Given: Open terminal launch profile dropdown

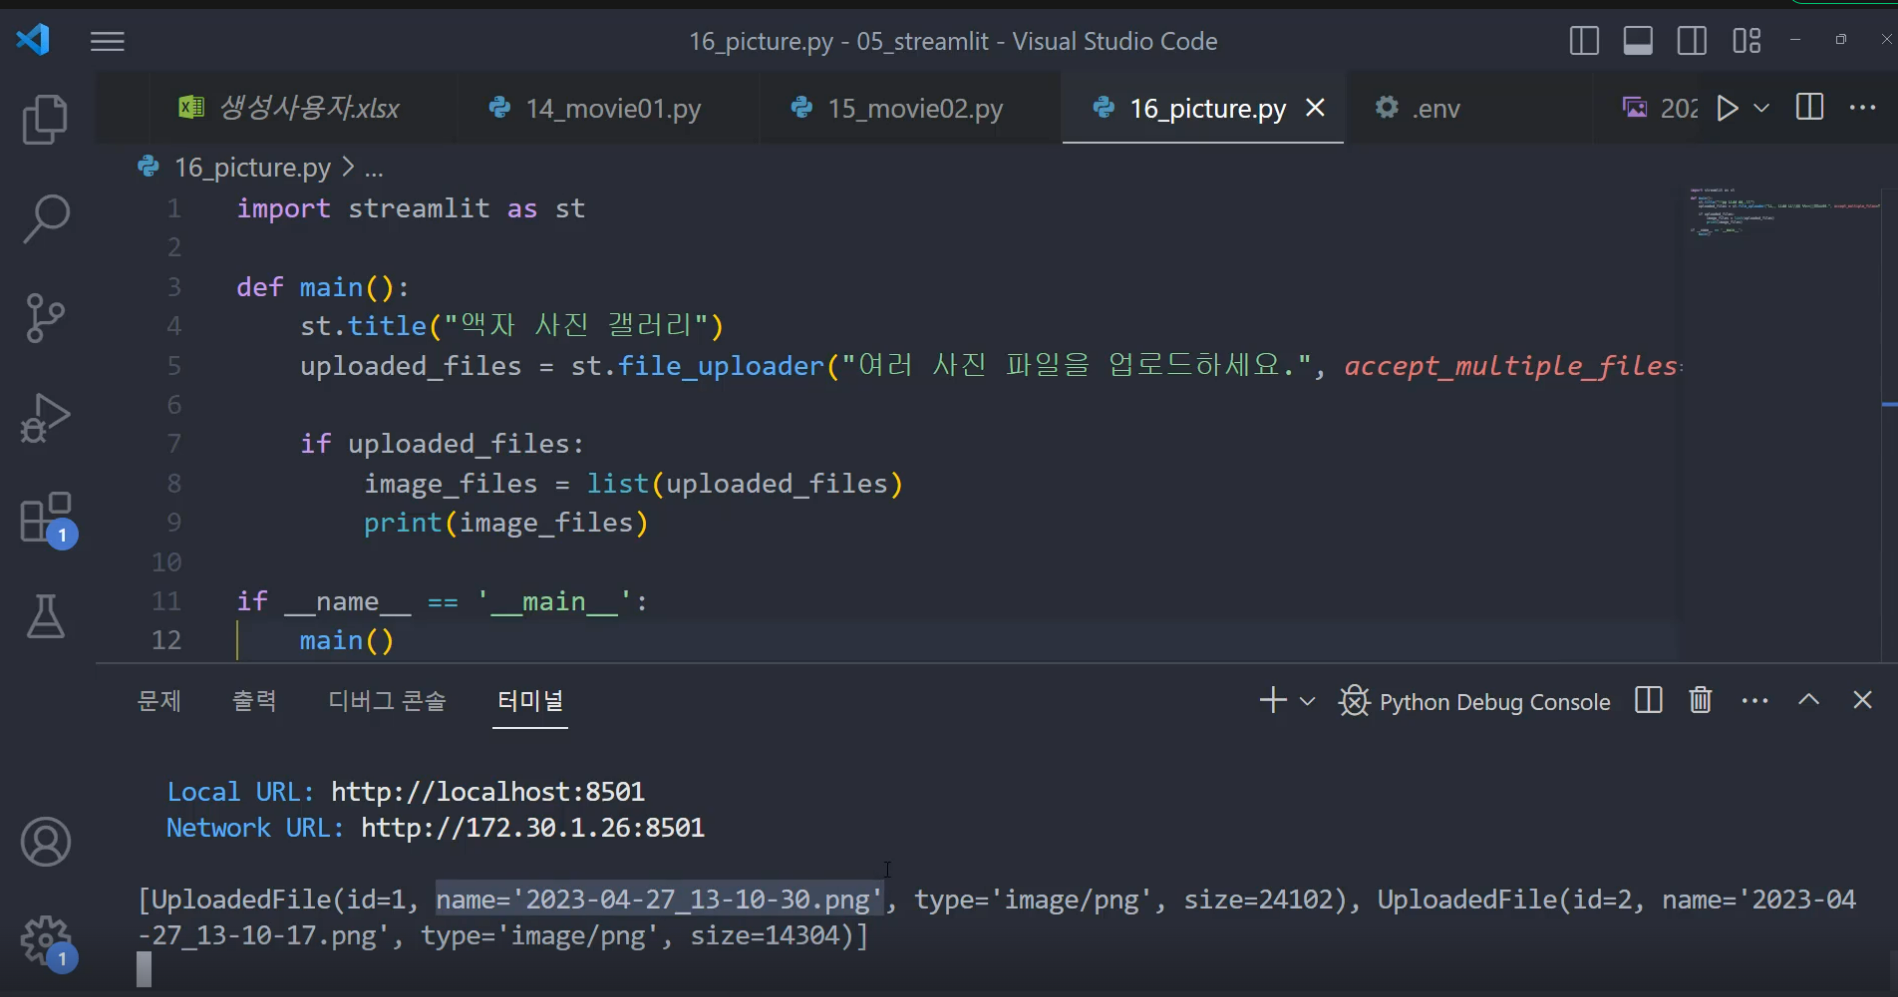Looking at the screenshot, I should [x=1307, y=701].
